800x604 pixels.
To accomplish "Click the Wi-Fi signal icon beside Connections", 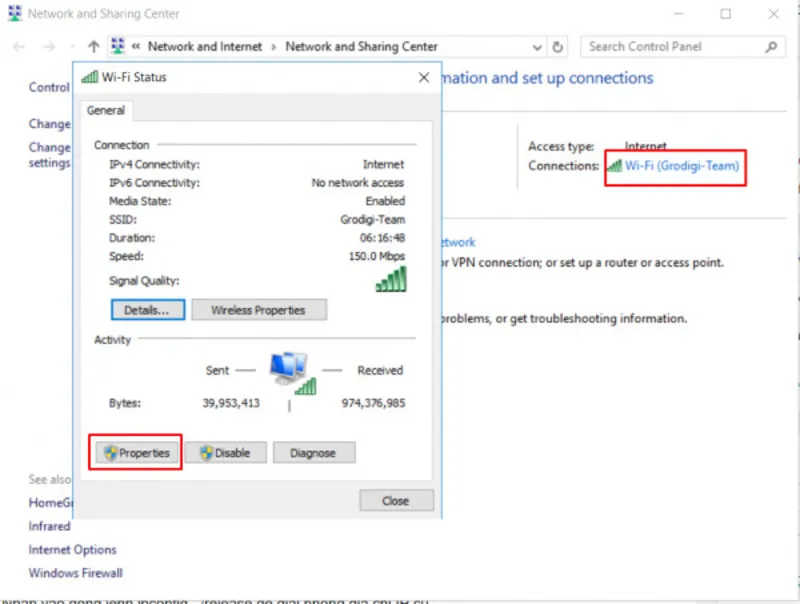I will pyautogui.click(x=615, y=165).
